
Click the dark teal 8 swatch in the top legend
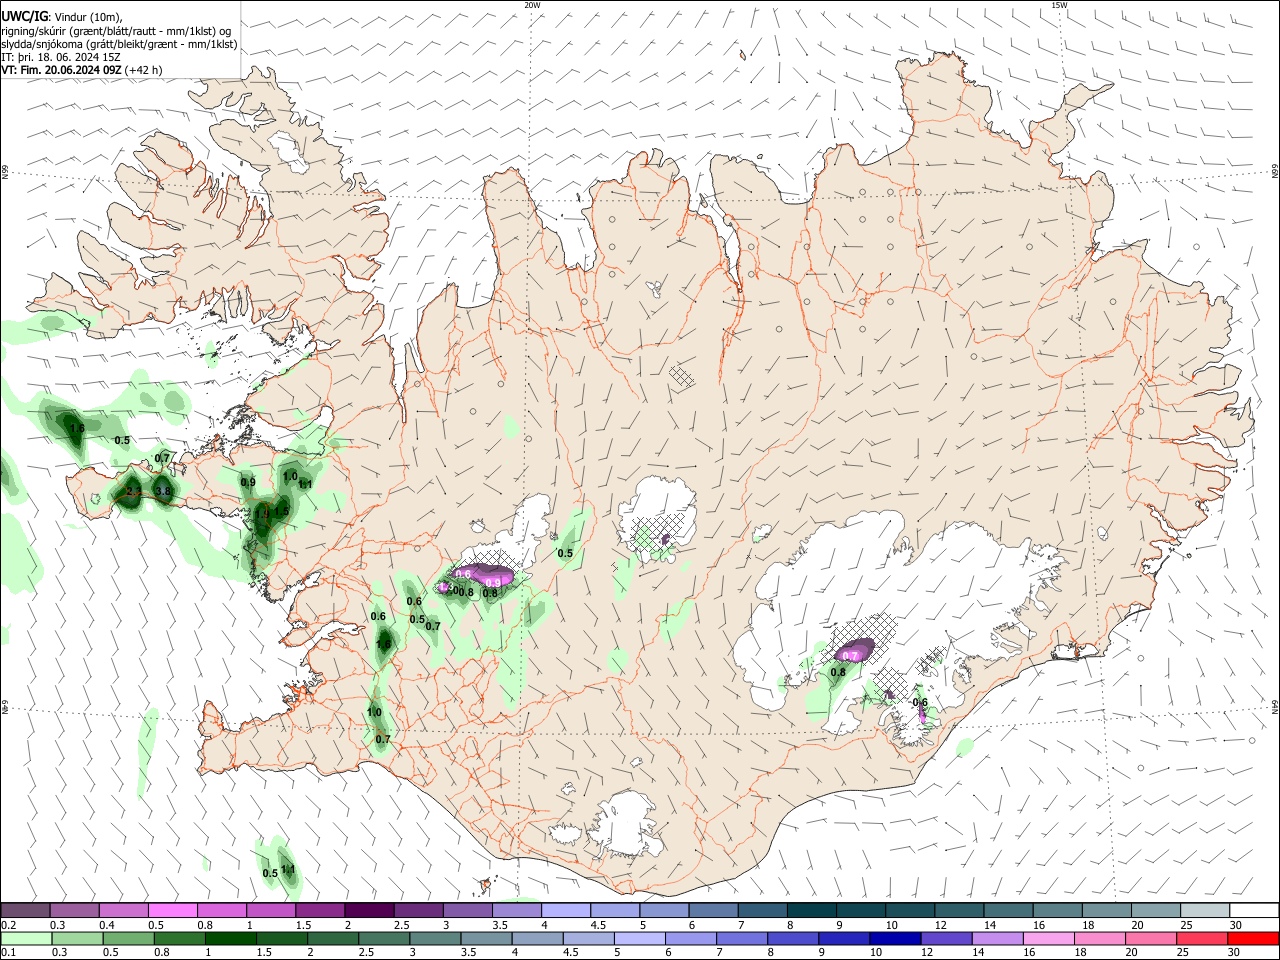pos(812,910)
